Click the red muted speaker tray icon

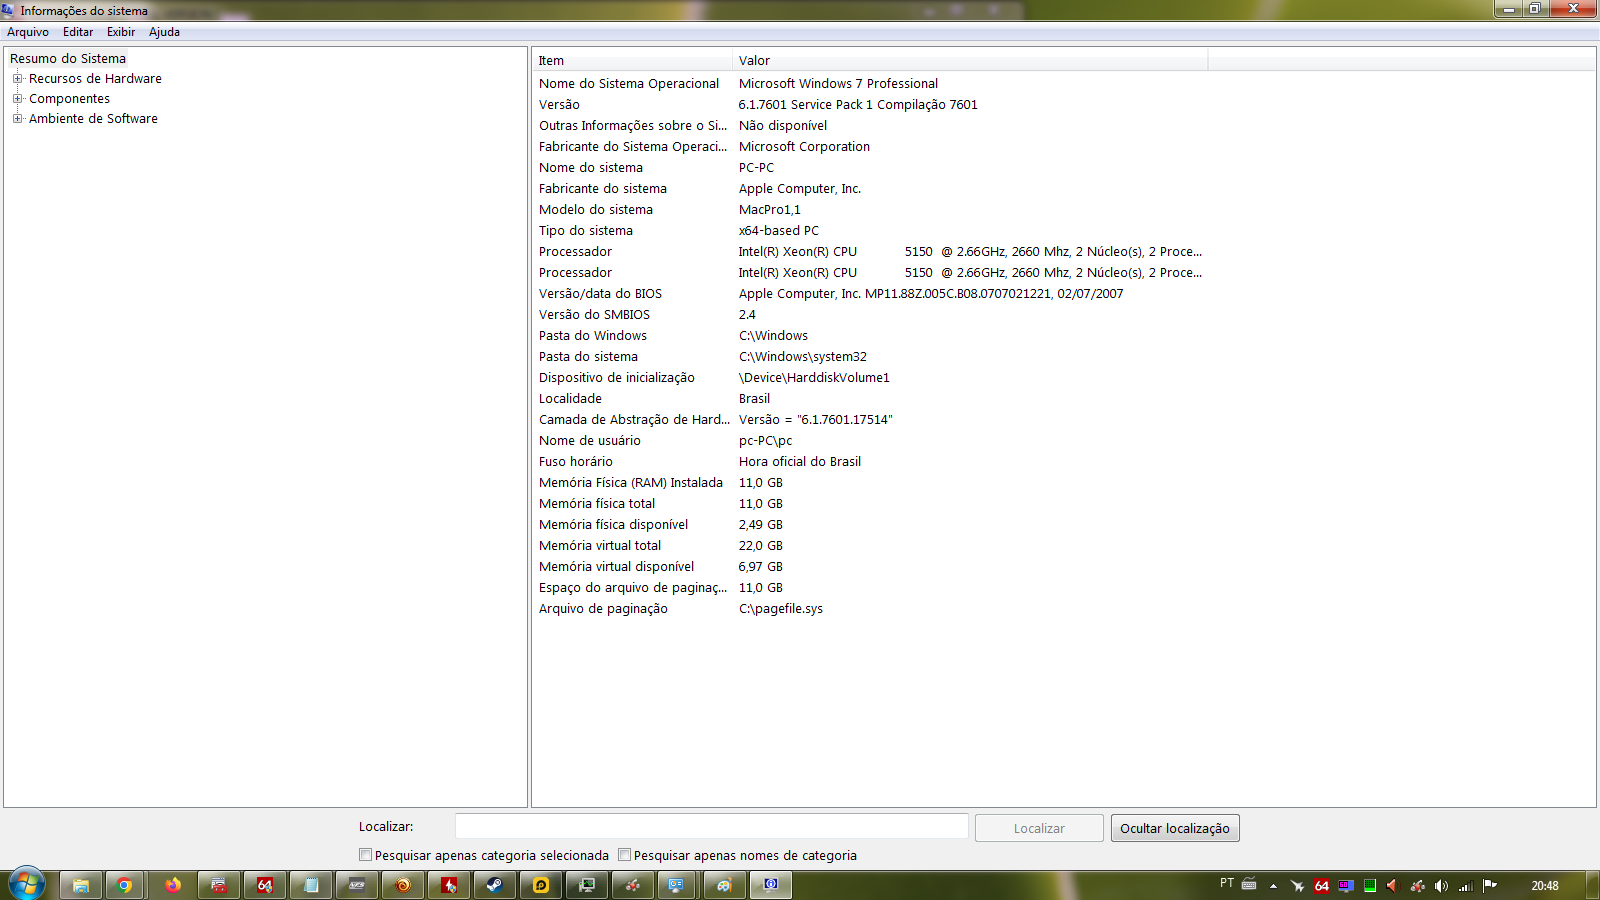click(1393, 886)
